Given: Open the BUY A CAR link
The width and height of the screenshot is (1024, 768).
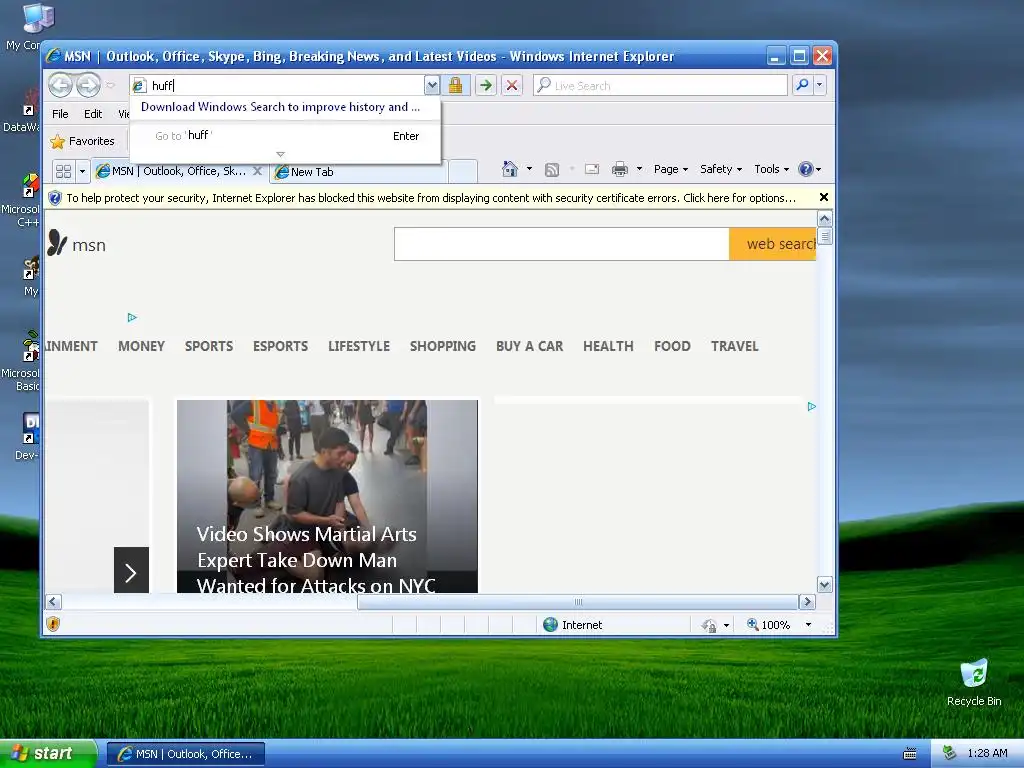Looking at the screenshot, I should [x=530, y=346].
